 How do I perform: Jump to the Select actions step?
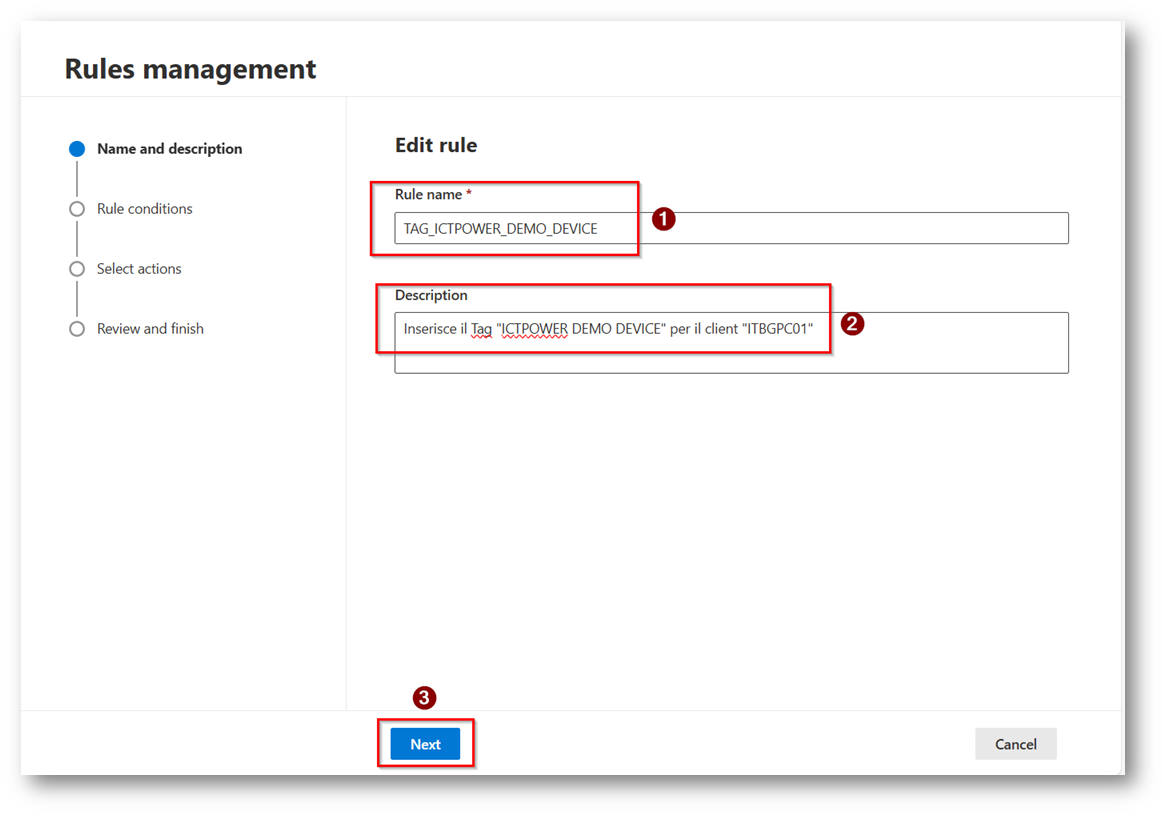[138, 269]
